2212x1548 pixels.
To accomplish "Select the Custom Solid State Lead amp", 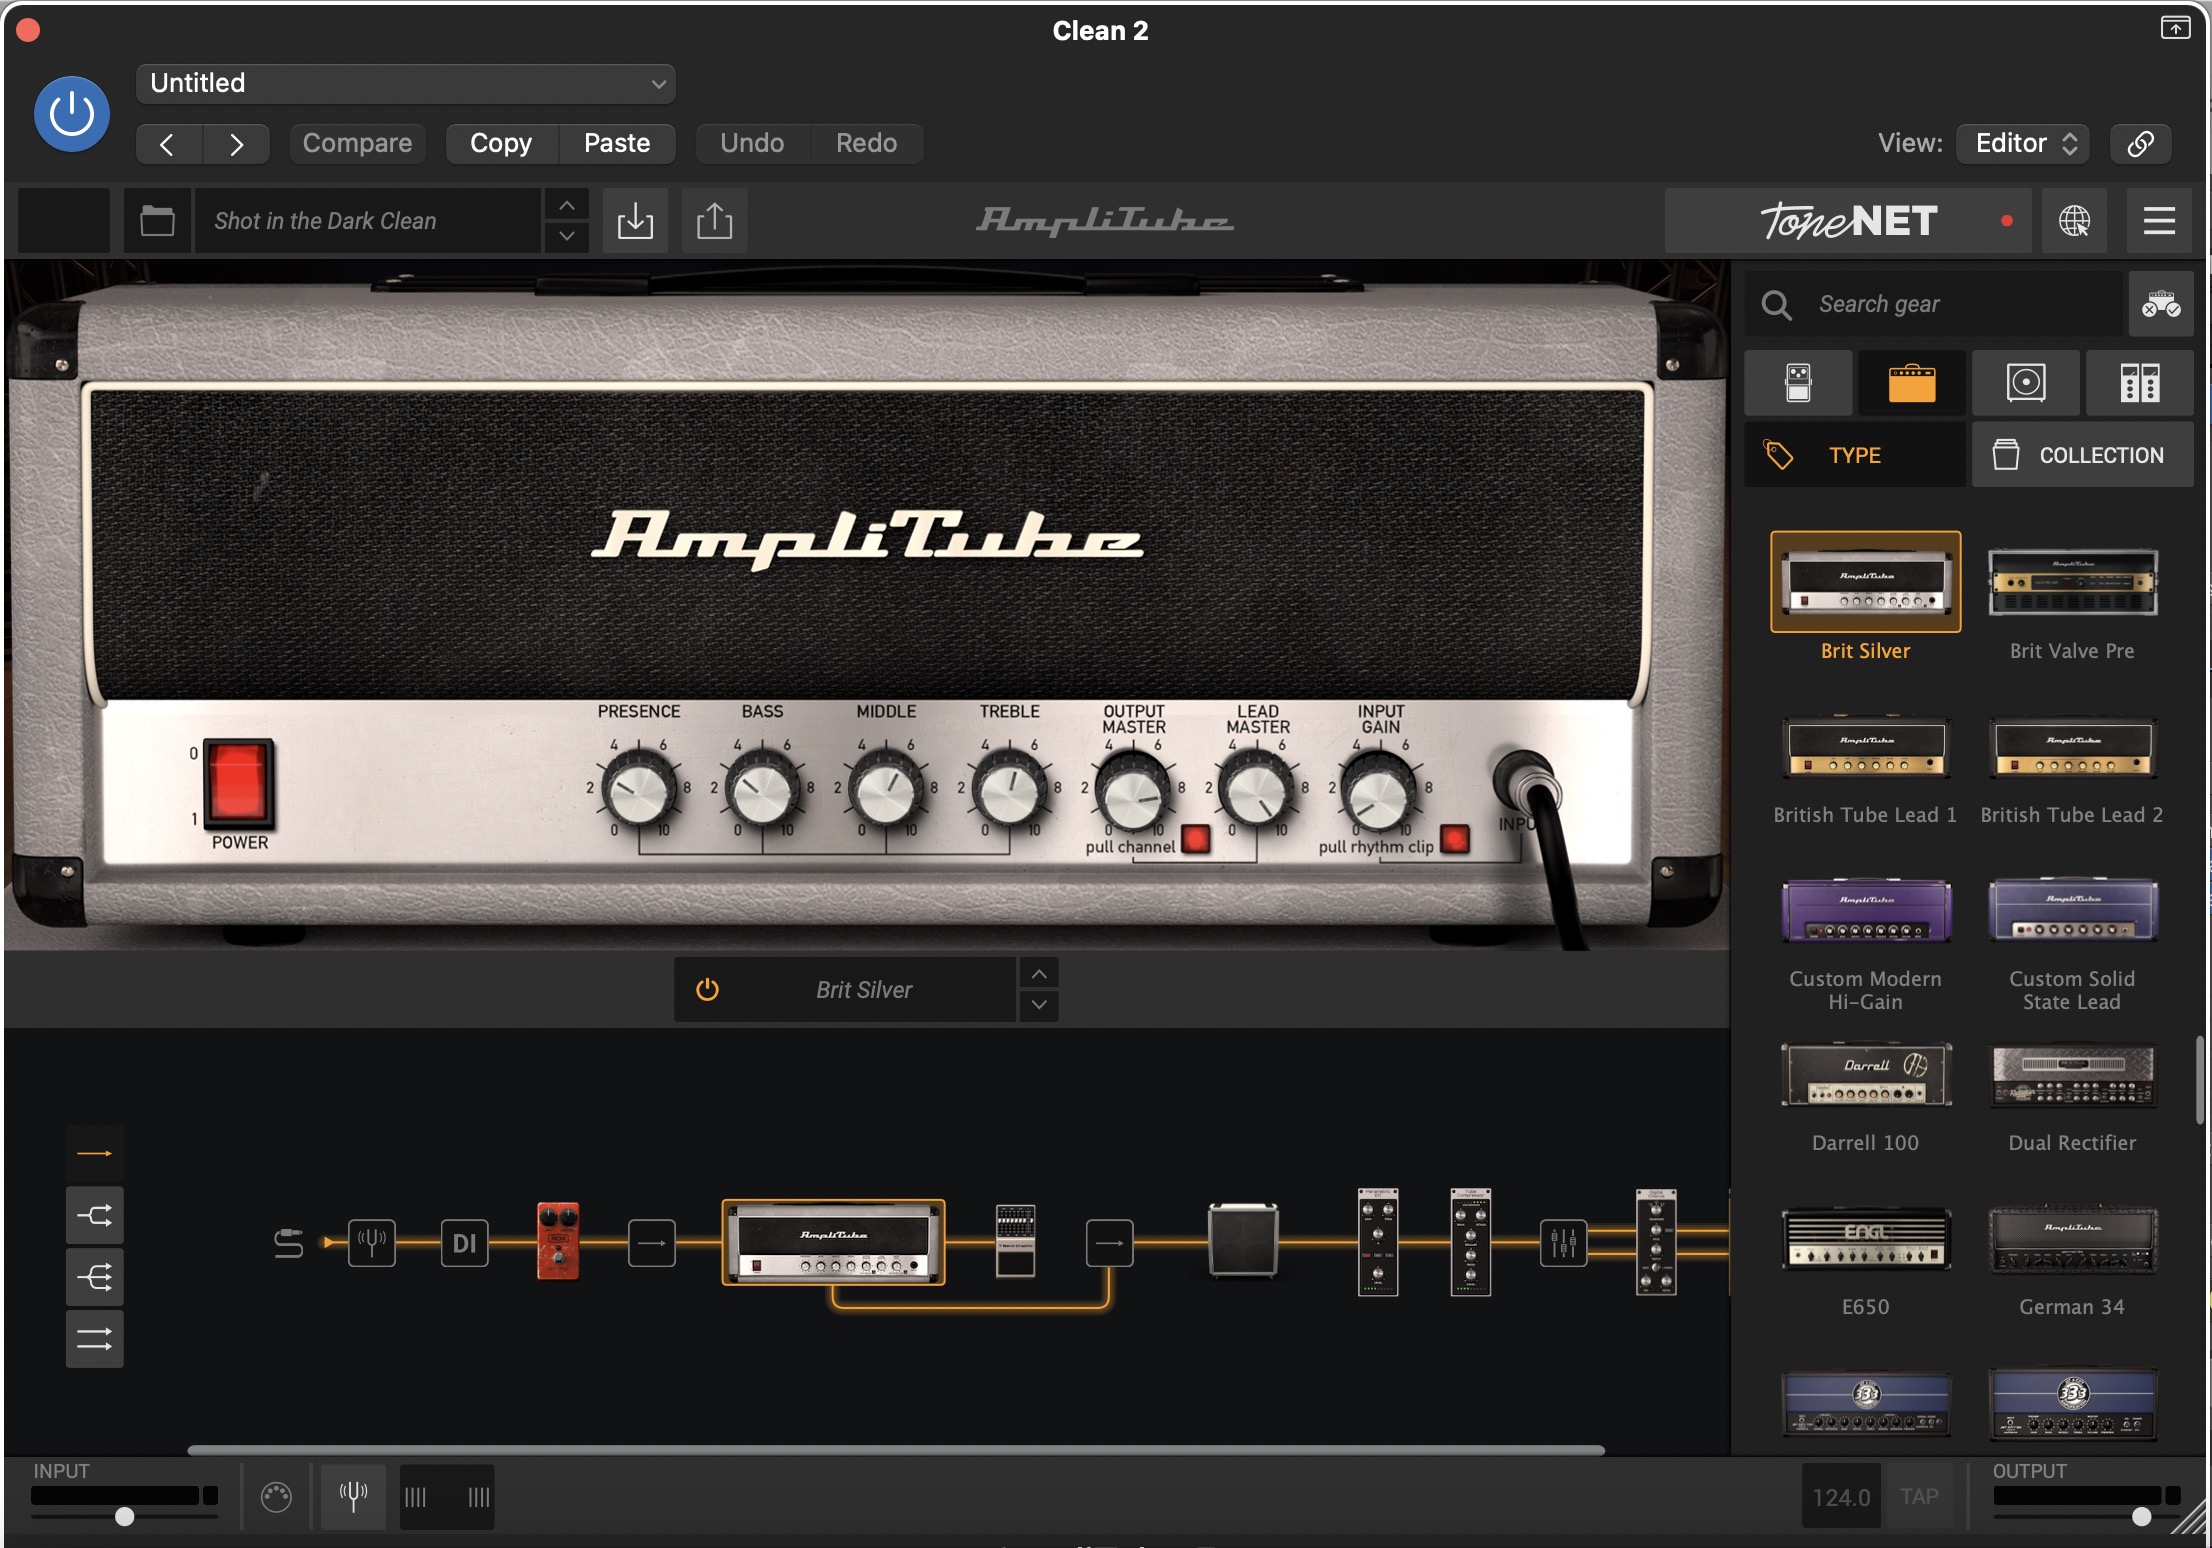I will coord(2072,911).
